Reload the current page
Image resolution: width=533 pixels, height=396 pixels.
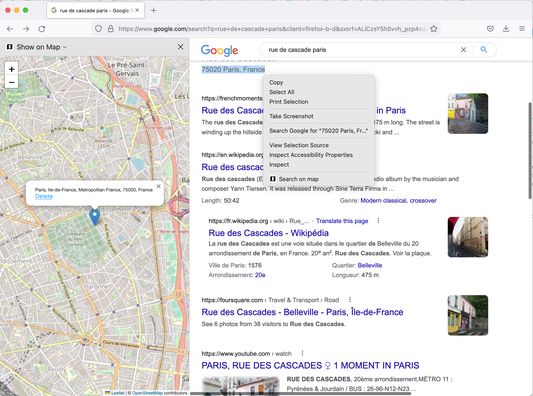42,29
